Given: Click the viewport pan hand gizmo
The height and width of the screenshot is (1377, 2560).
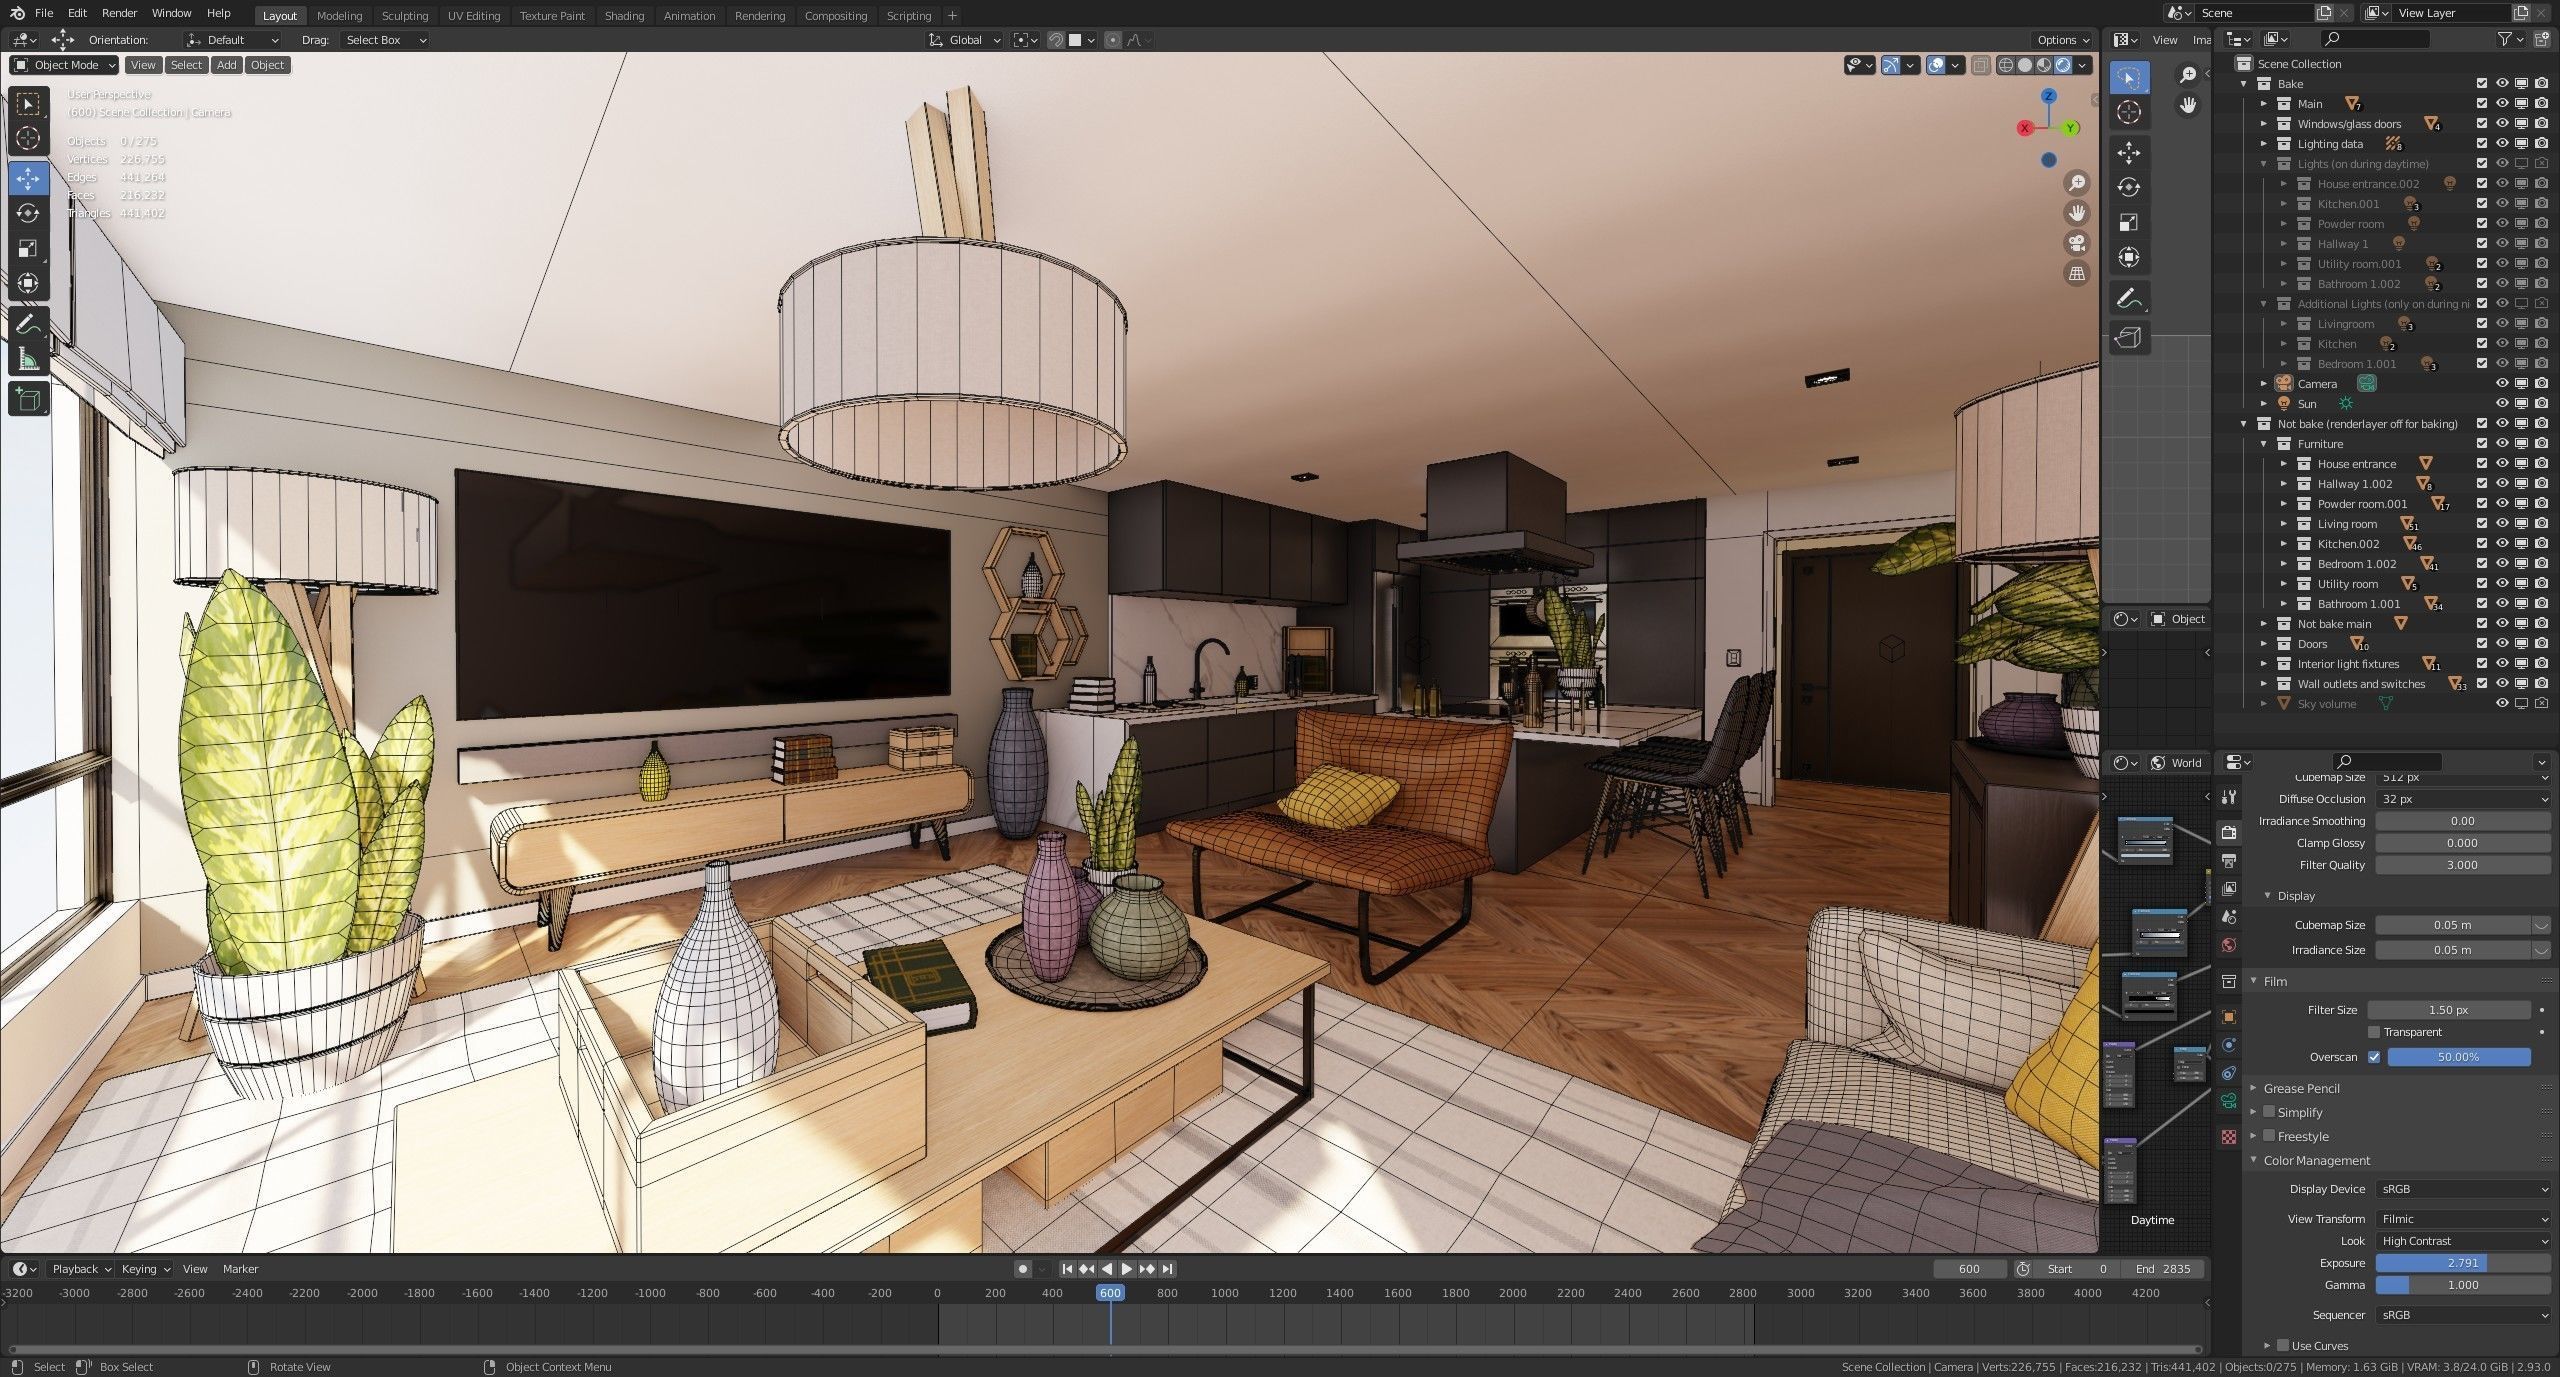Looking at the screenshot, I should [2077, 213].
